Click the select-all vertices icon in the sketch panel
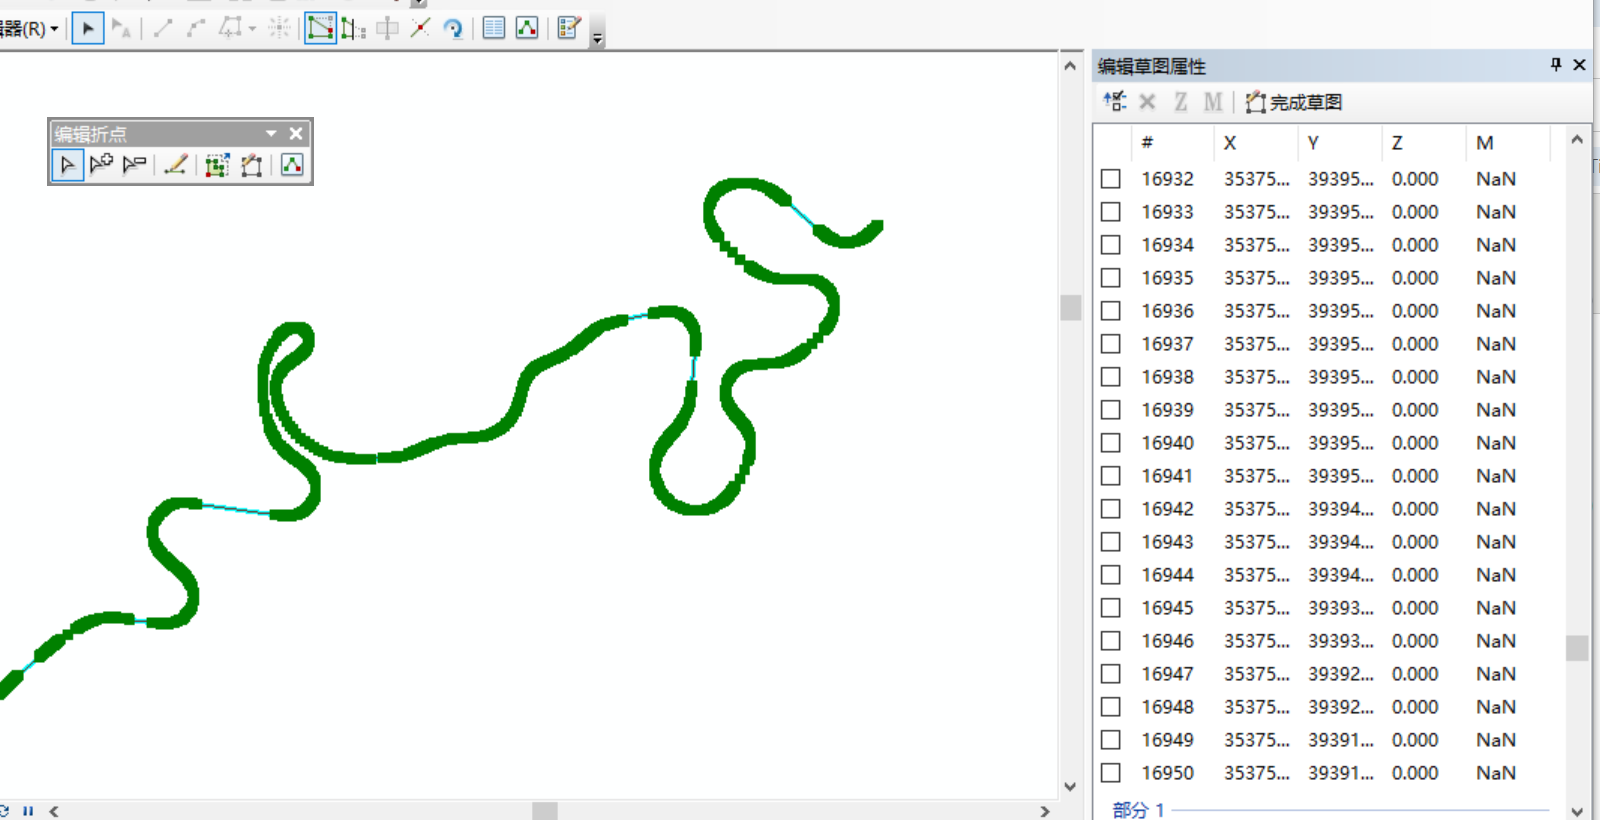1600x820 pixels. pyautogui.click(x=1114, y=101)
